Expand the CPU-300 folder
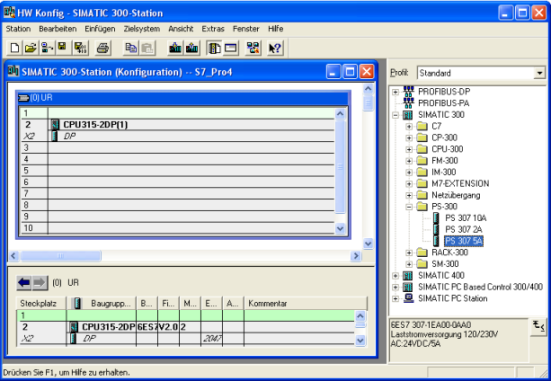 409,149
